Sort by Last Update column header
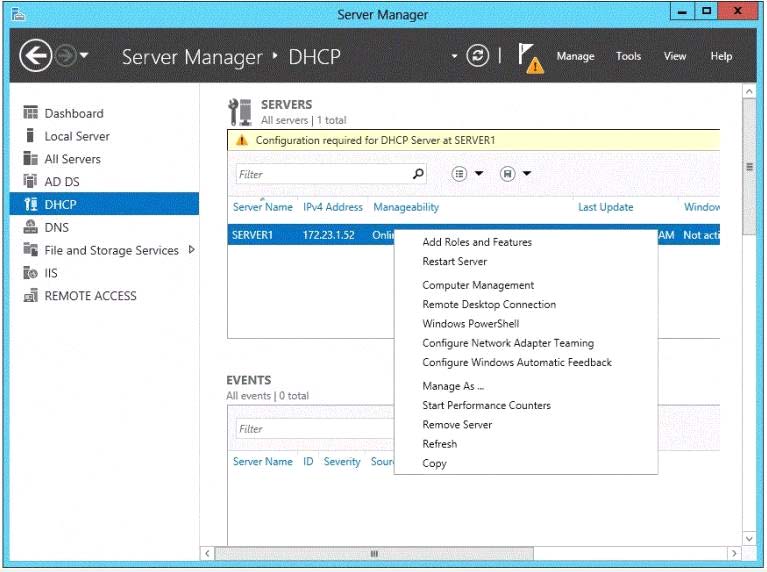 (605, 207)
